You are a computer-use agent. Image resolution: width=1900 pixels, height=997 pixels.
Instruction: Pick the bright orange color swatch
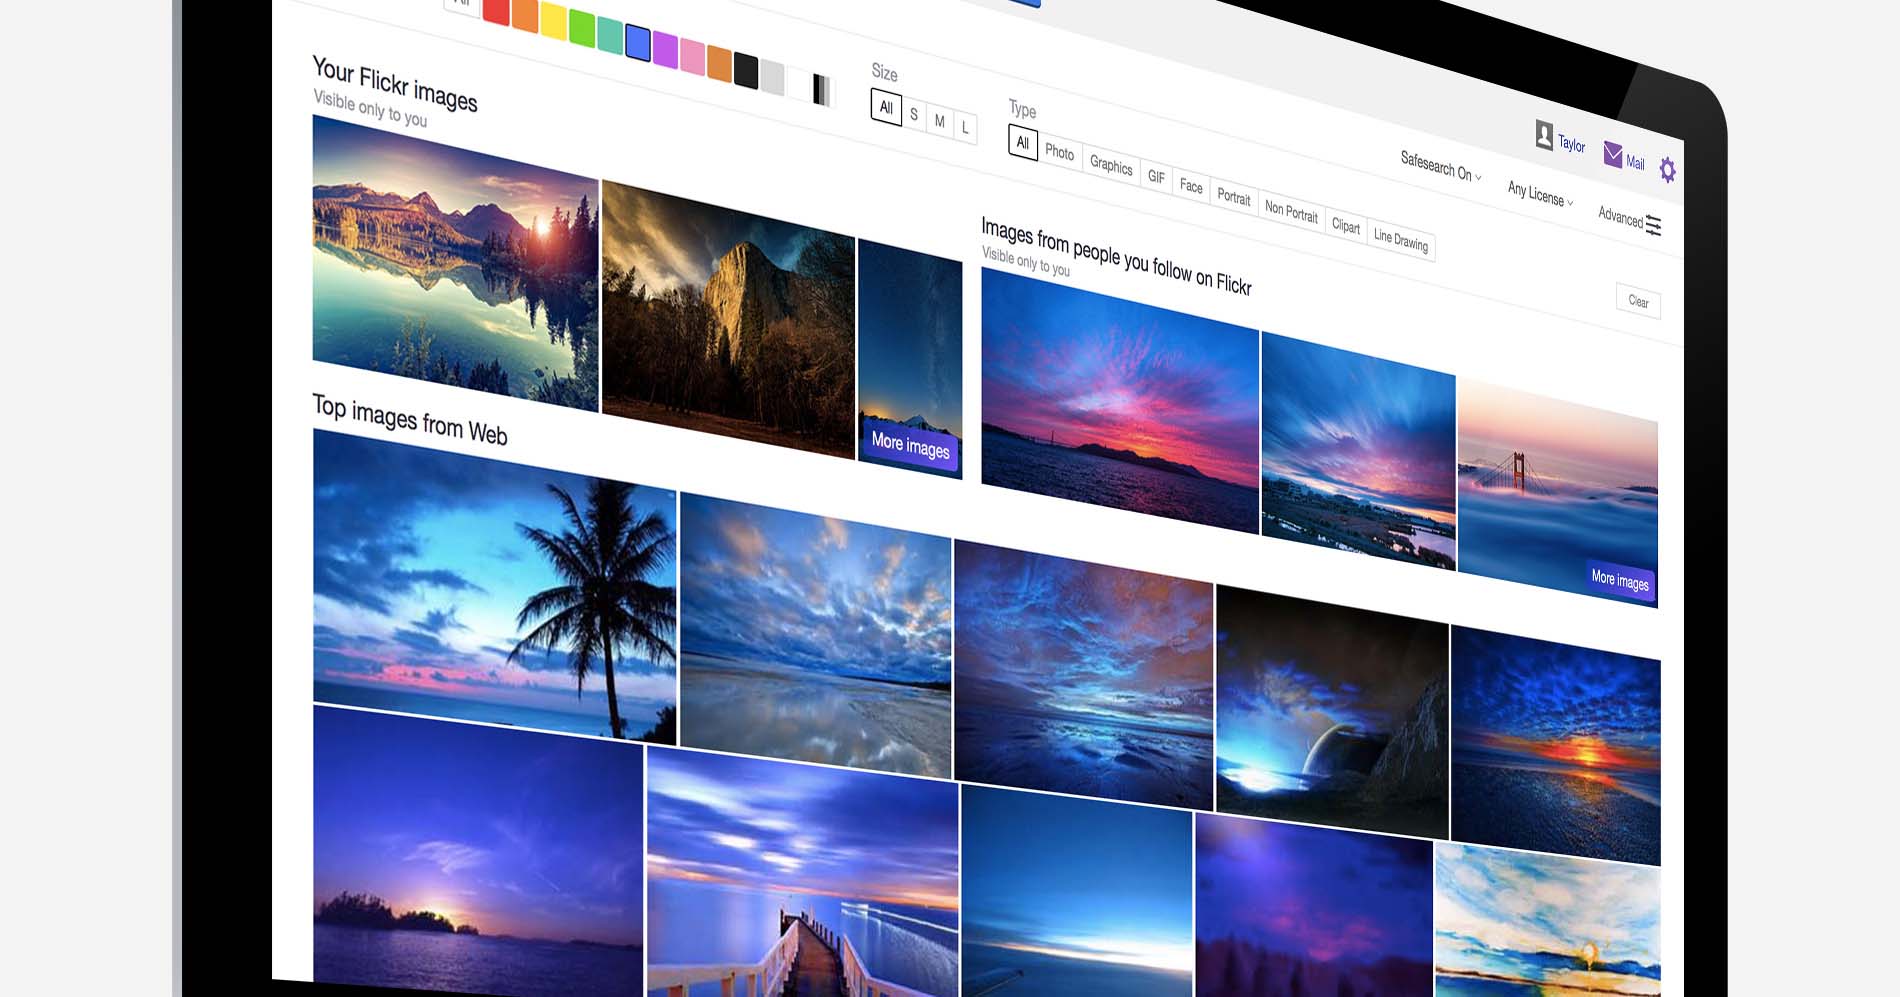(525, 16)
